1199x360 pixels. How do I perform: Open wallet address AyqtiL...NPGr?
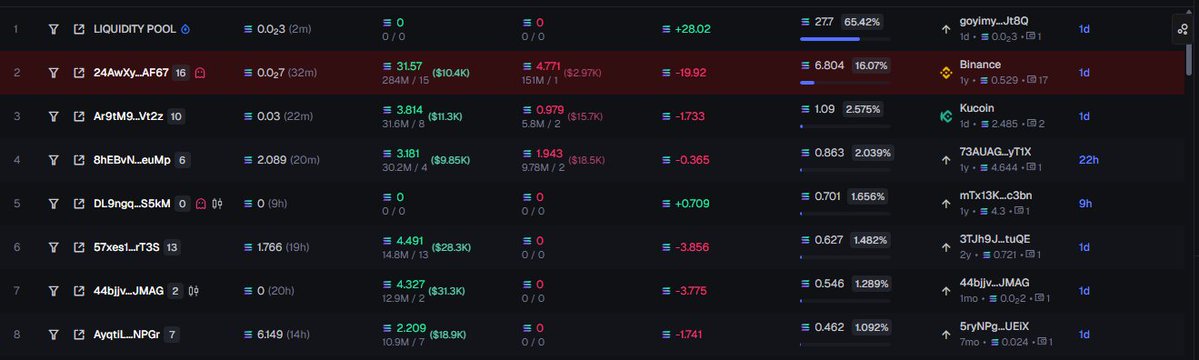click(126, 334)
